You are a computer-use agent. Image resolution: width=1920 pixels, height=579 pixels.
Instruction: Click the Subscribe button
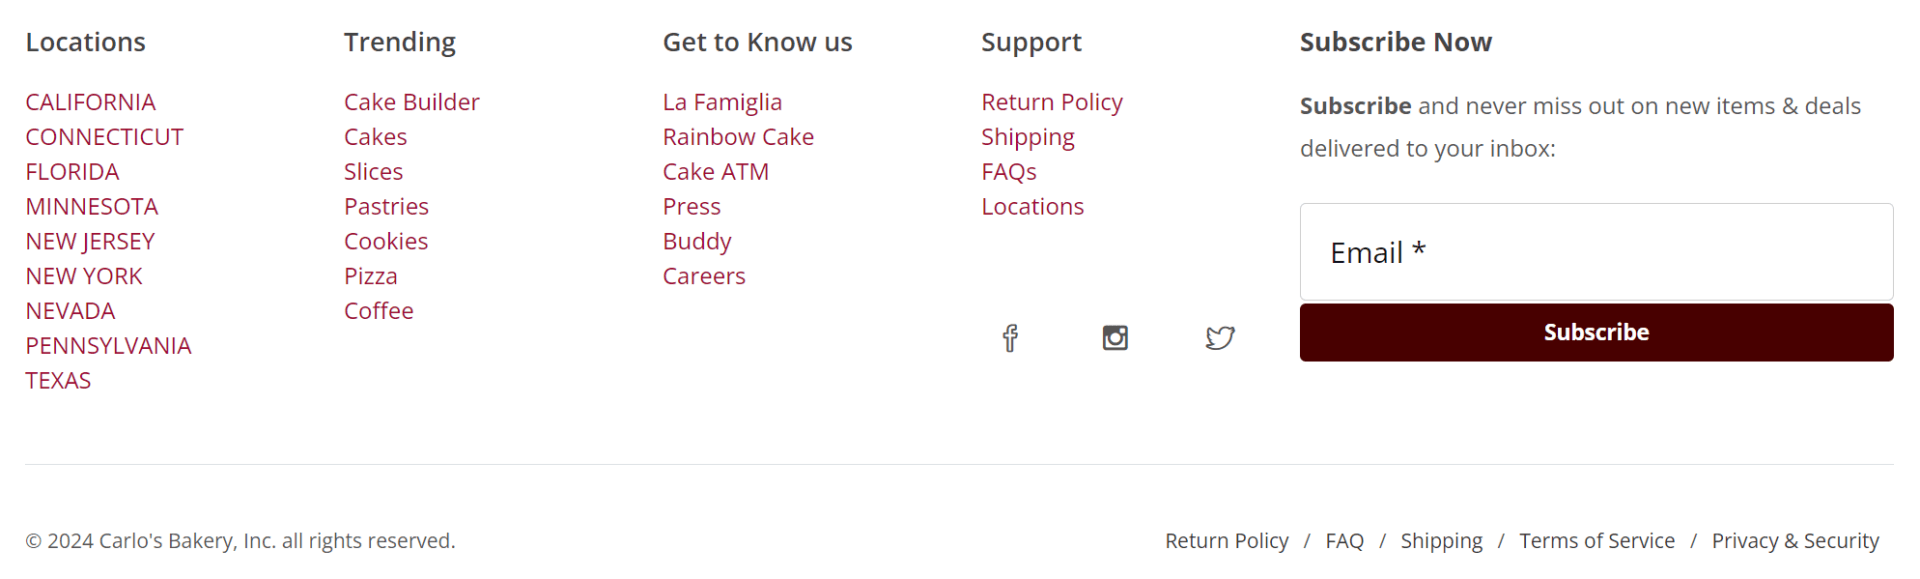pos(1595,332)
